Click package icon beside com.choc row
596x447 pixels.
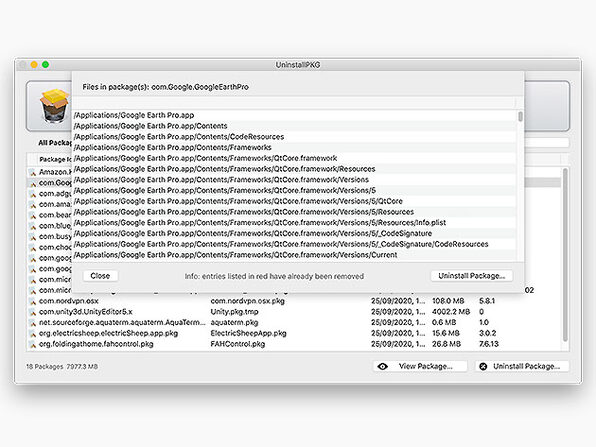[33, 248]
